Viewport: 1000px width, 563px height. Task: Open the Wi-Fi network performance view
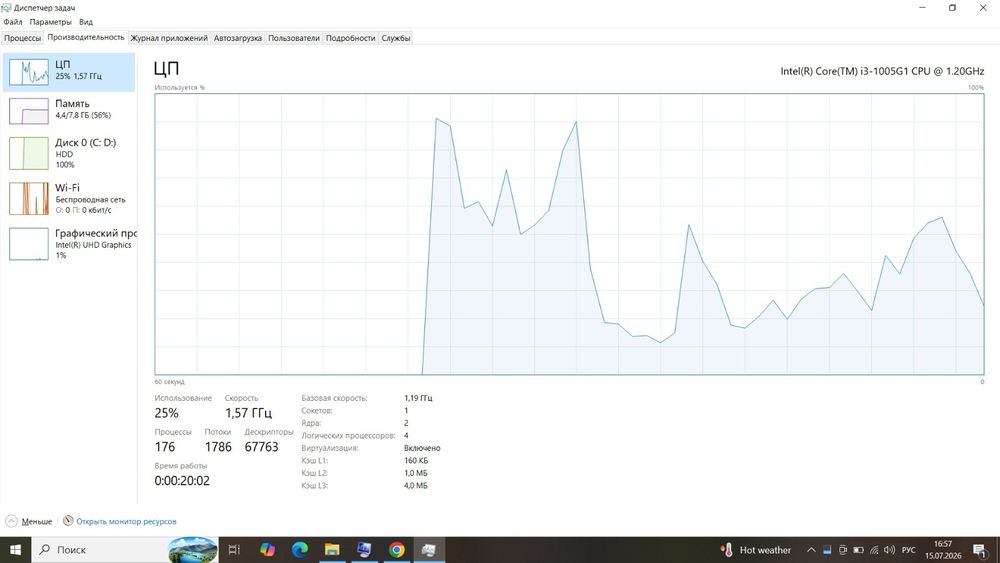tap(68, 198)
